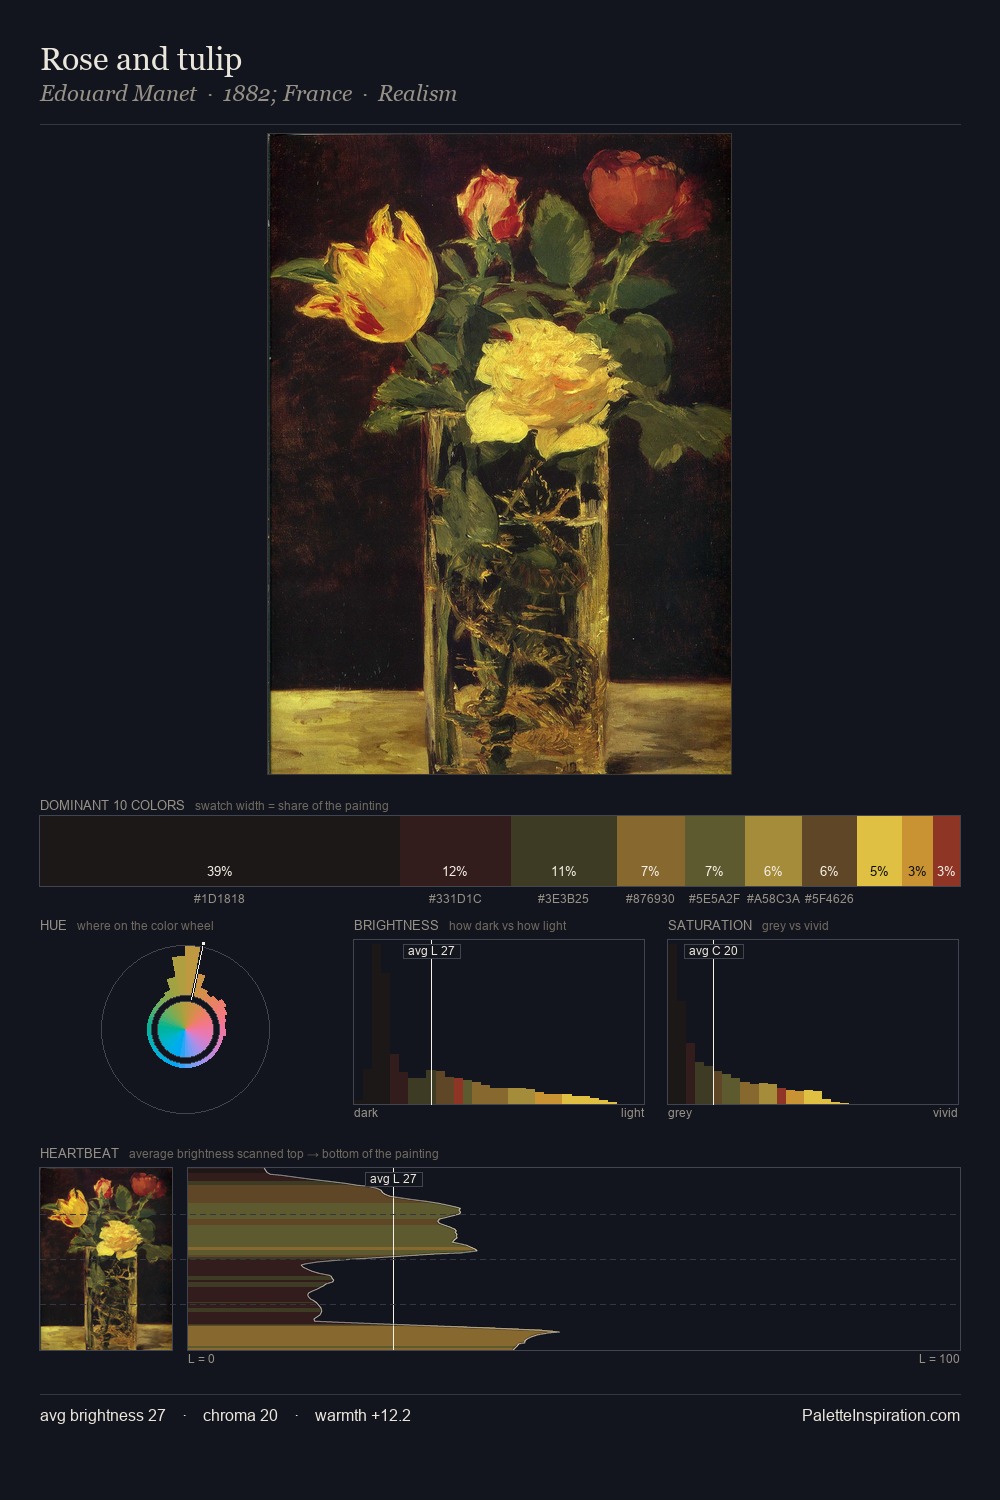Click the avg C 20 saturation label
1000x1500 pixels.
coord(713,951)
